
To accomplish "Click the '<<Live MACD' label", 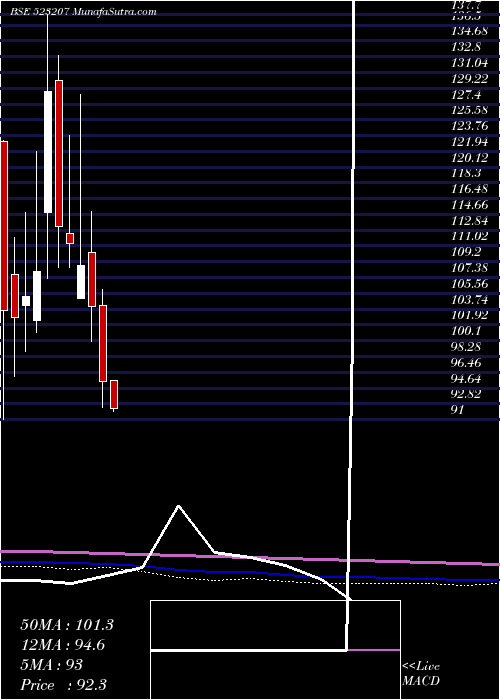I will (421, 674).
